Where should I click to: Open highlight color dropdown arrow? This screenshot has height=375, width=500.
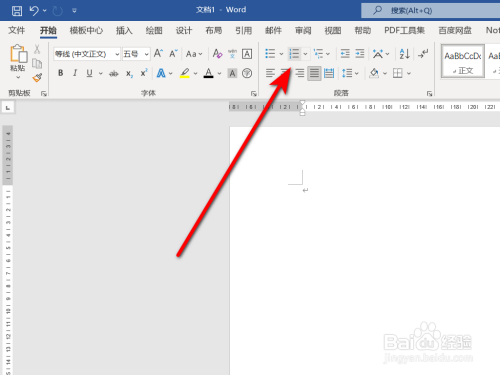tap(196, 73)
